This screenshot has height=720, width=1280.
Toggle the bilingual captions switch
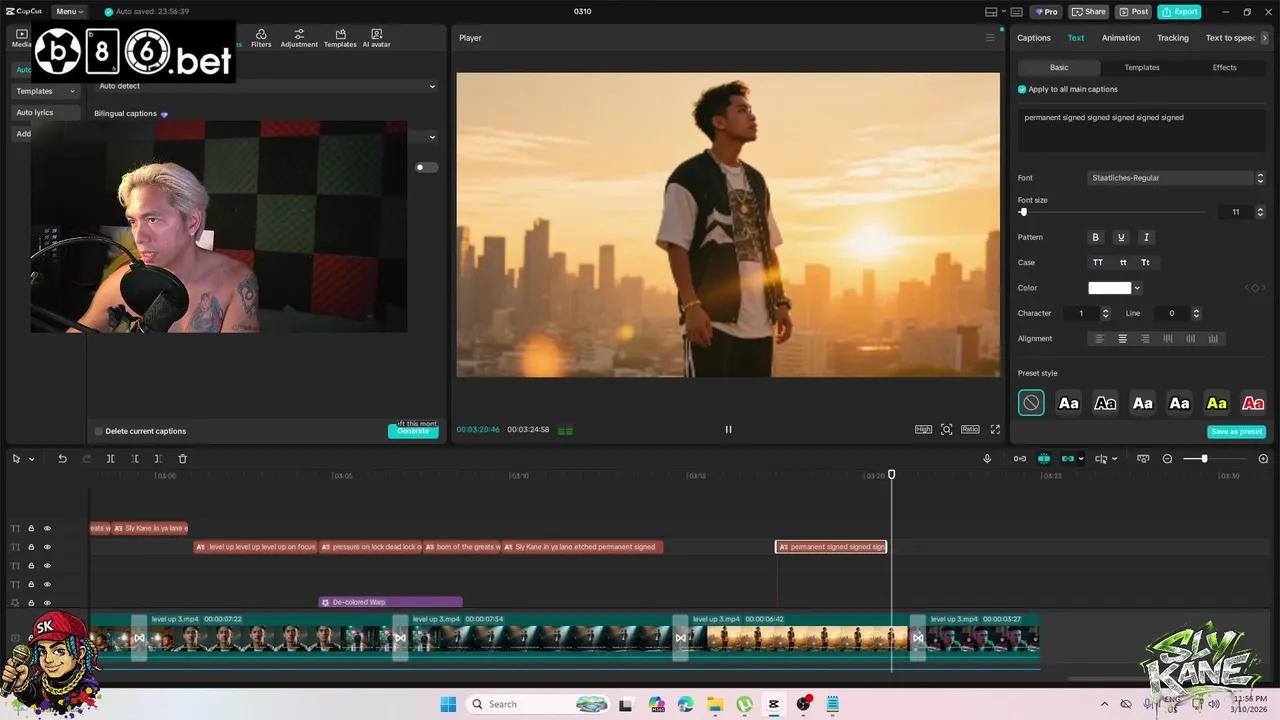(427, 167)
